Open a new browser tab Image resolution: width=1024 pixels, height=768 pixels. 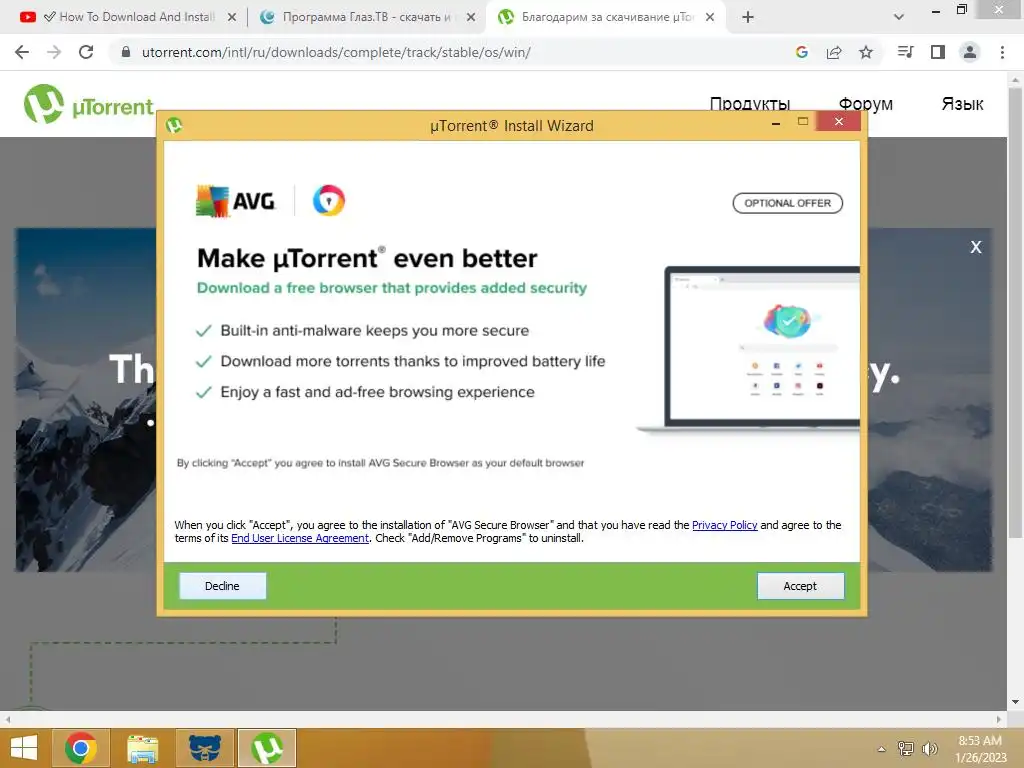click(748, 18)
